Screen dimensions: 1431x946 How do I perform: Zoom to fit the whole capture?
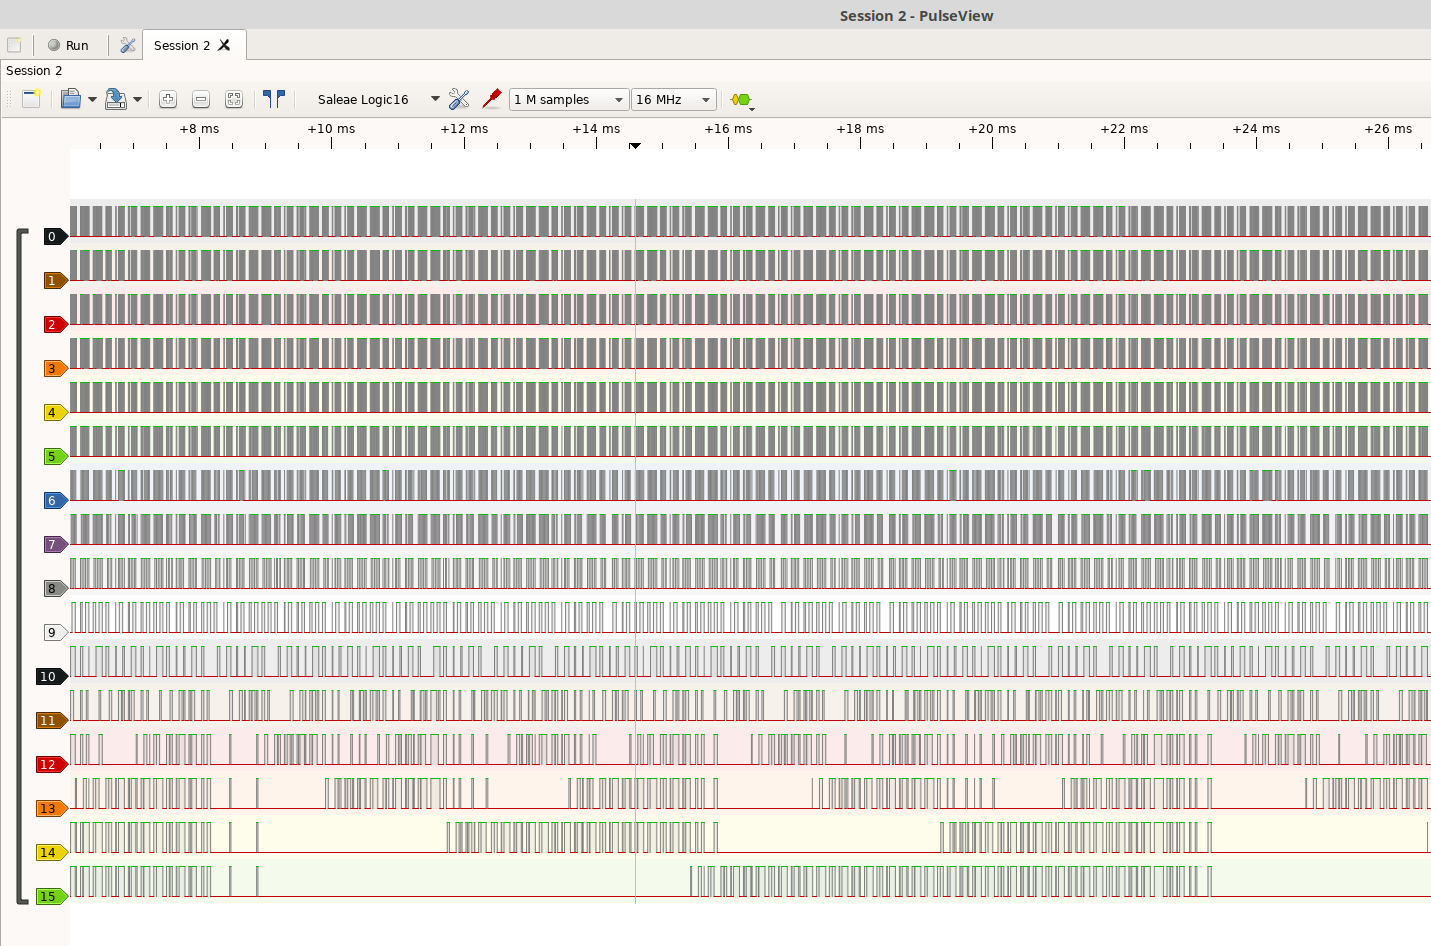[x=234, y=99]
